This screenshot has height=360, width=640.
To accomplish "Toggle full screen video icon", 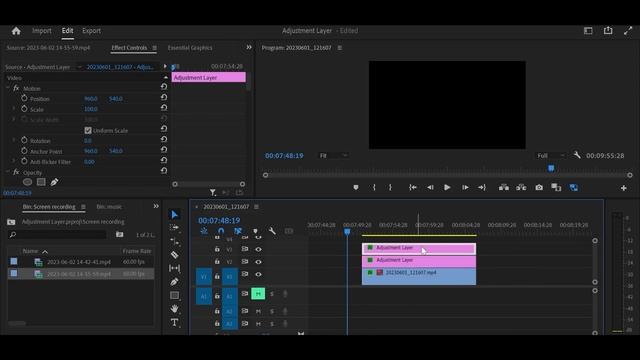I will [628, 31].
